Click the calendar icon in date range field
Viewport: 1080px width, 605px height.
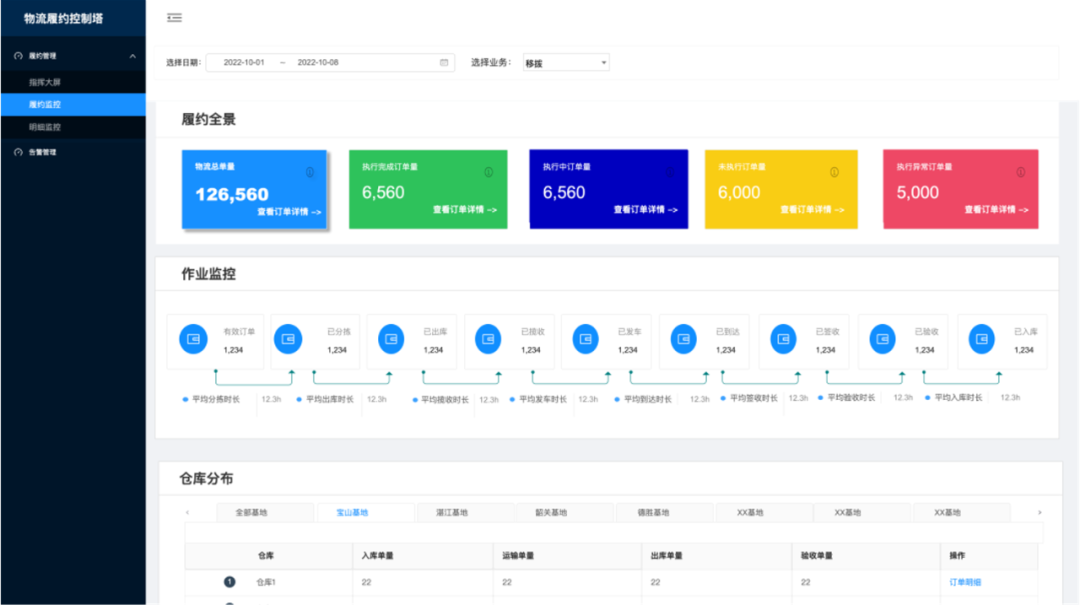[444, 62]
